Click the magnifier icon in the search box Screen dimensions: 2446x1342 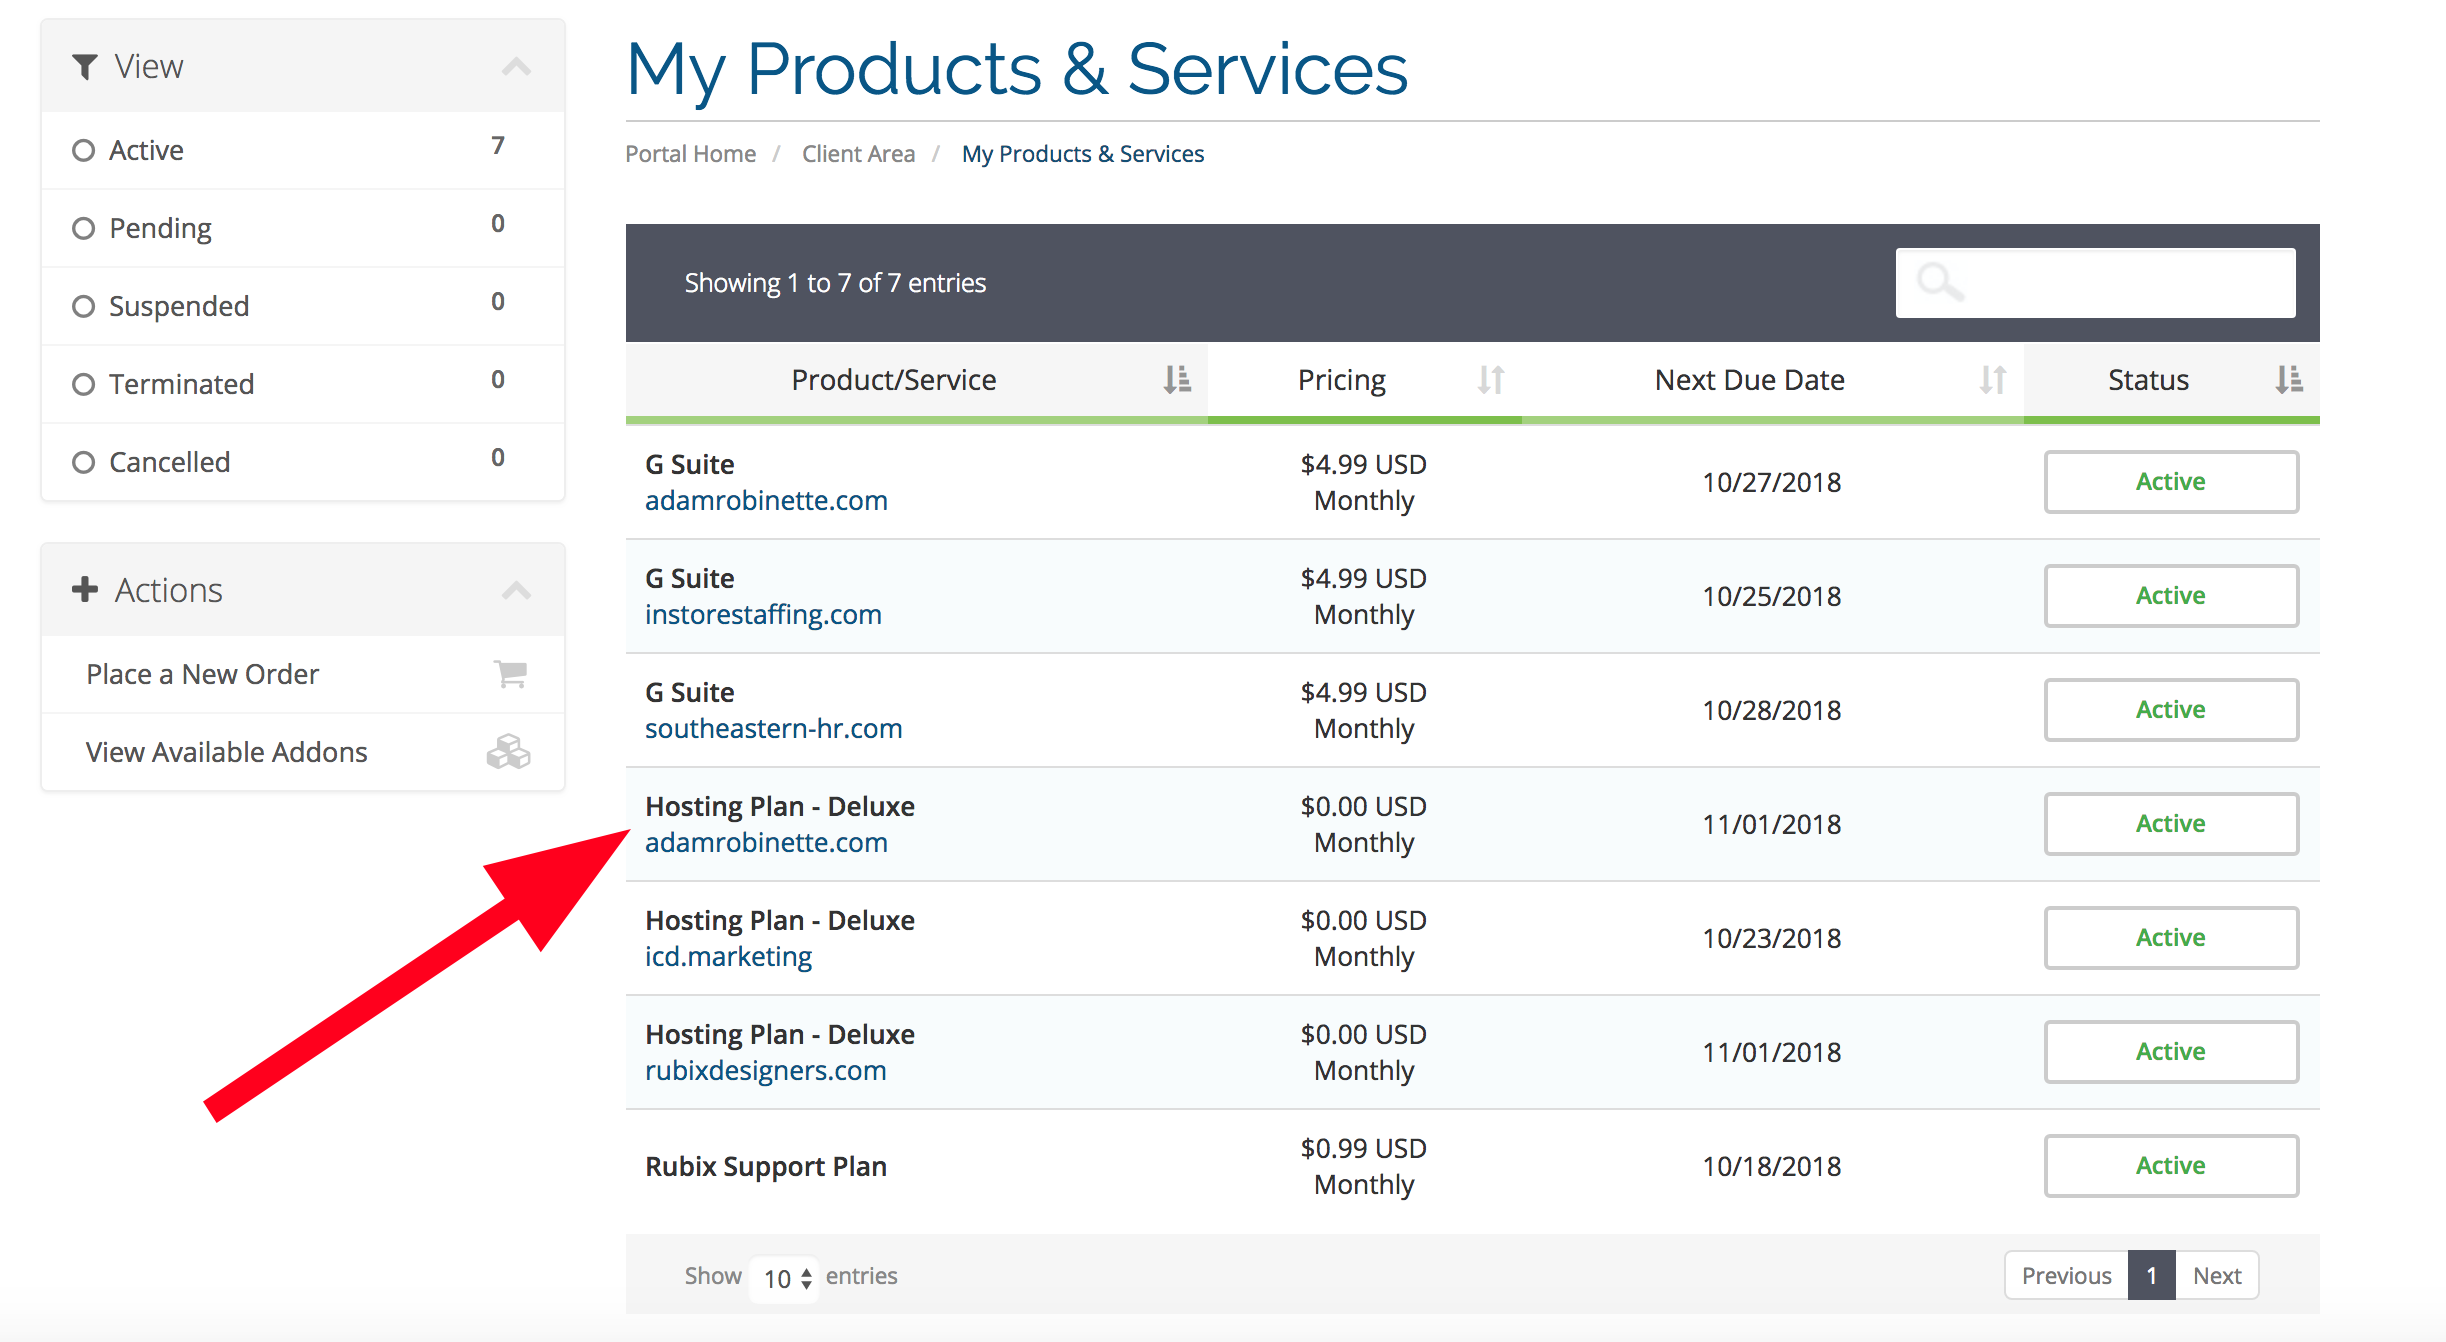[1939, 283]
